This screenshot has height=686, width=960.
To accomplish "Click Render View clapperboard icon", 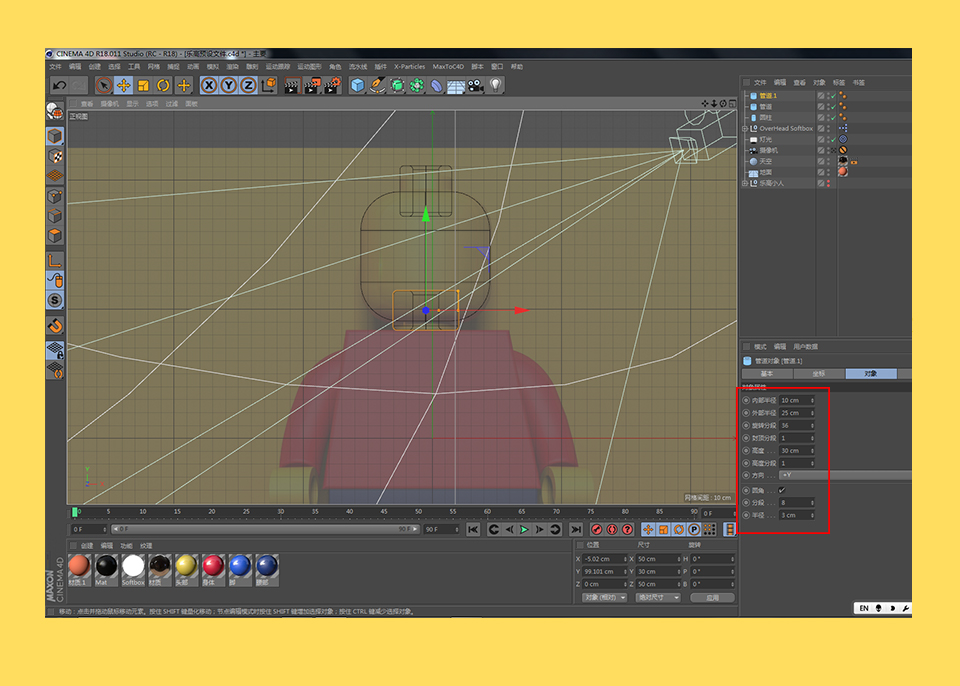I will 291,86.
